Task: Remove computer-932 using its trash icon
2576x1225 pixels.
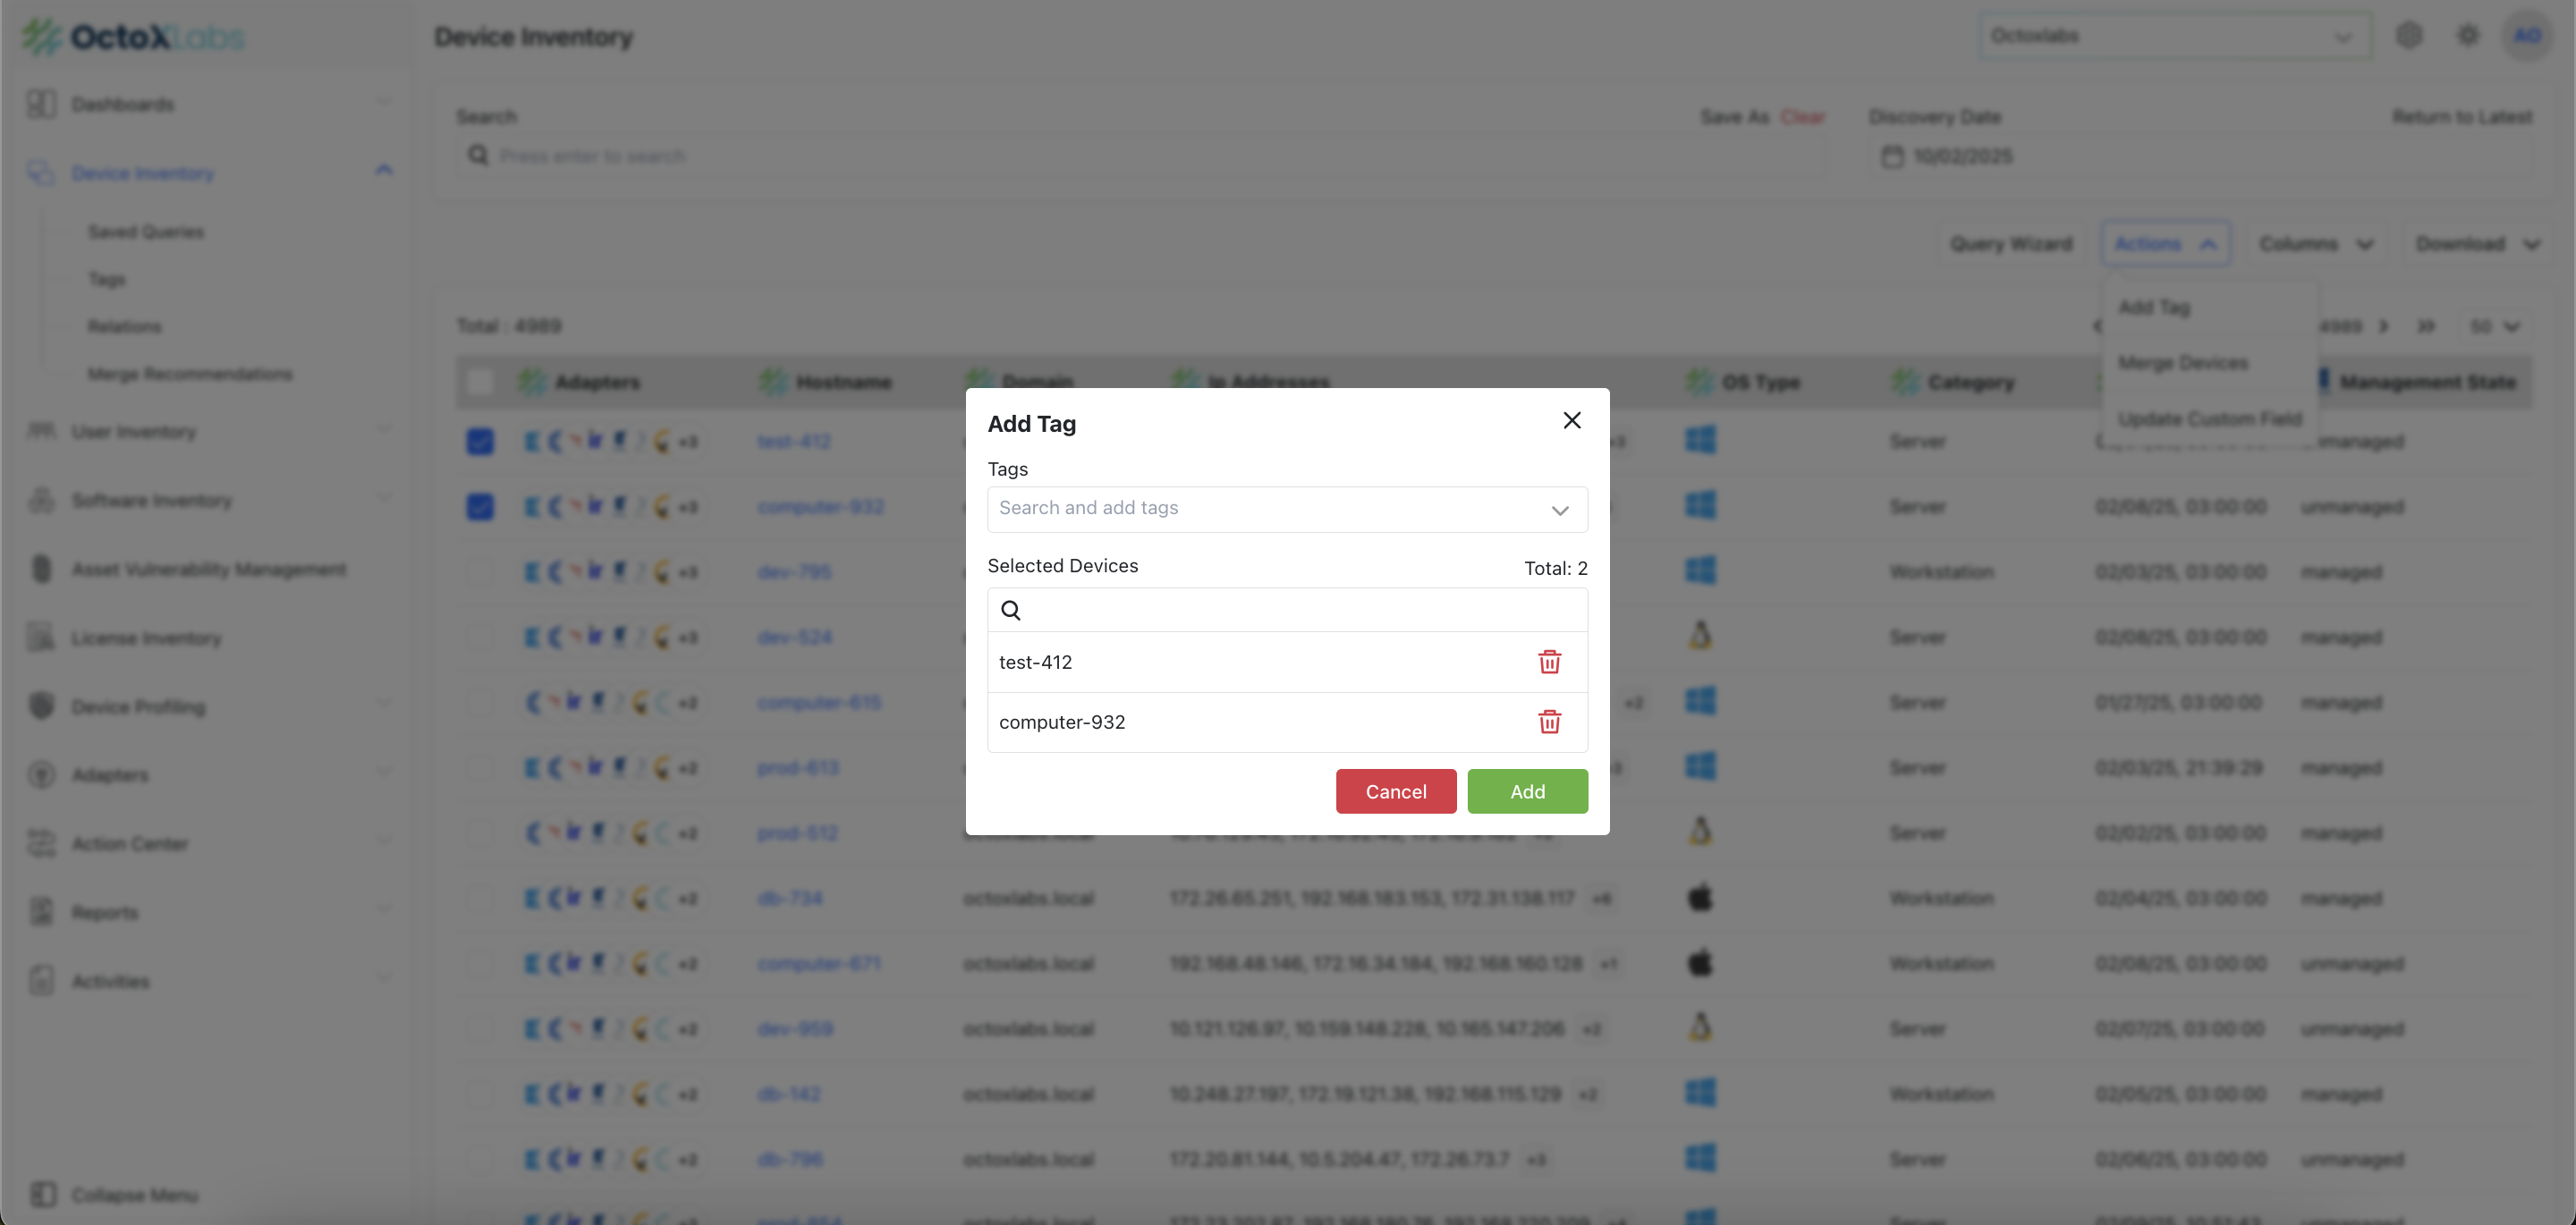Action: coord(1549,722)
